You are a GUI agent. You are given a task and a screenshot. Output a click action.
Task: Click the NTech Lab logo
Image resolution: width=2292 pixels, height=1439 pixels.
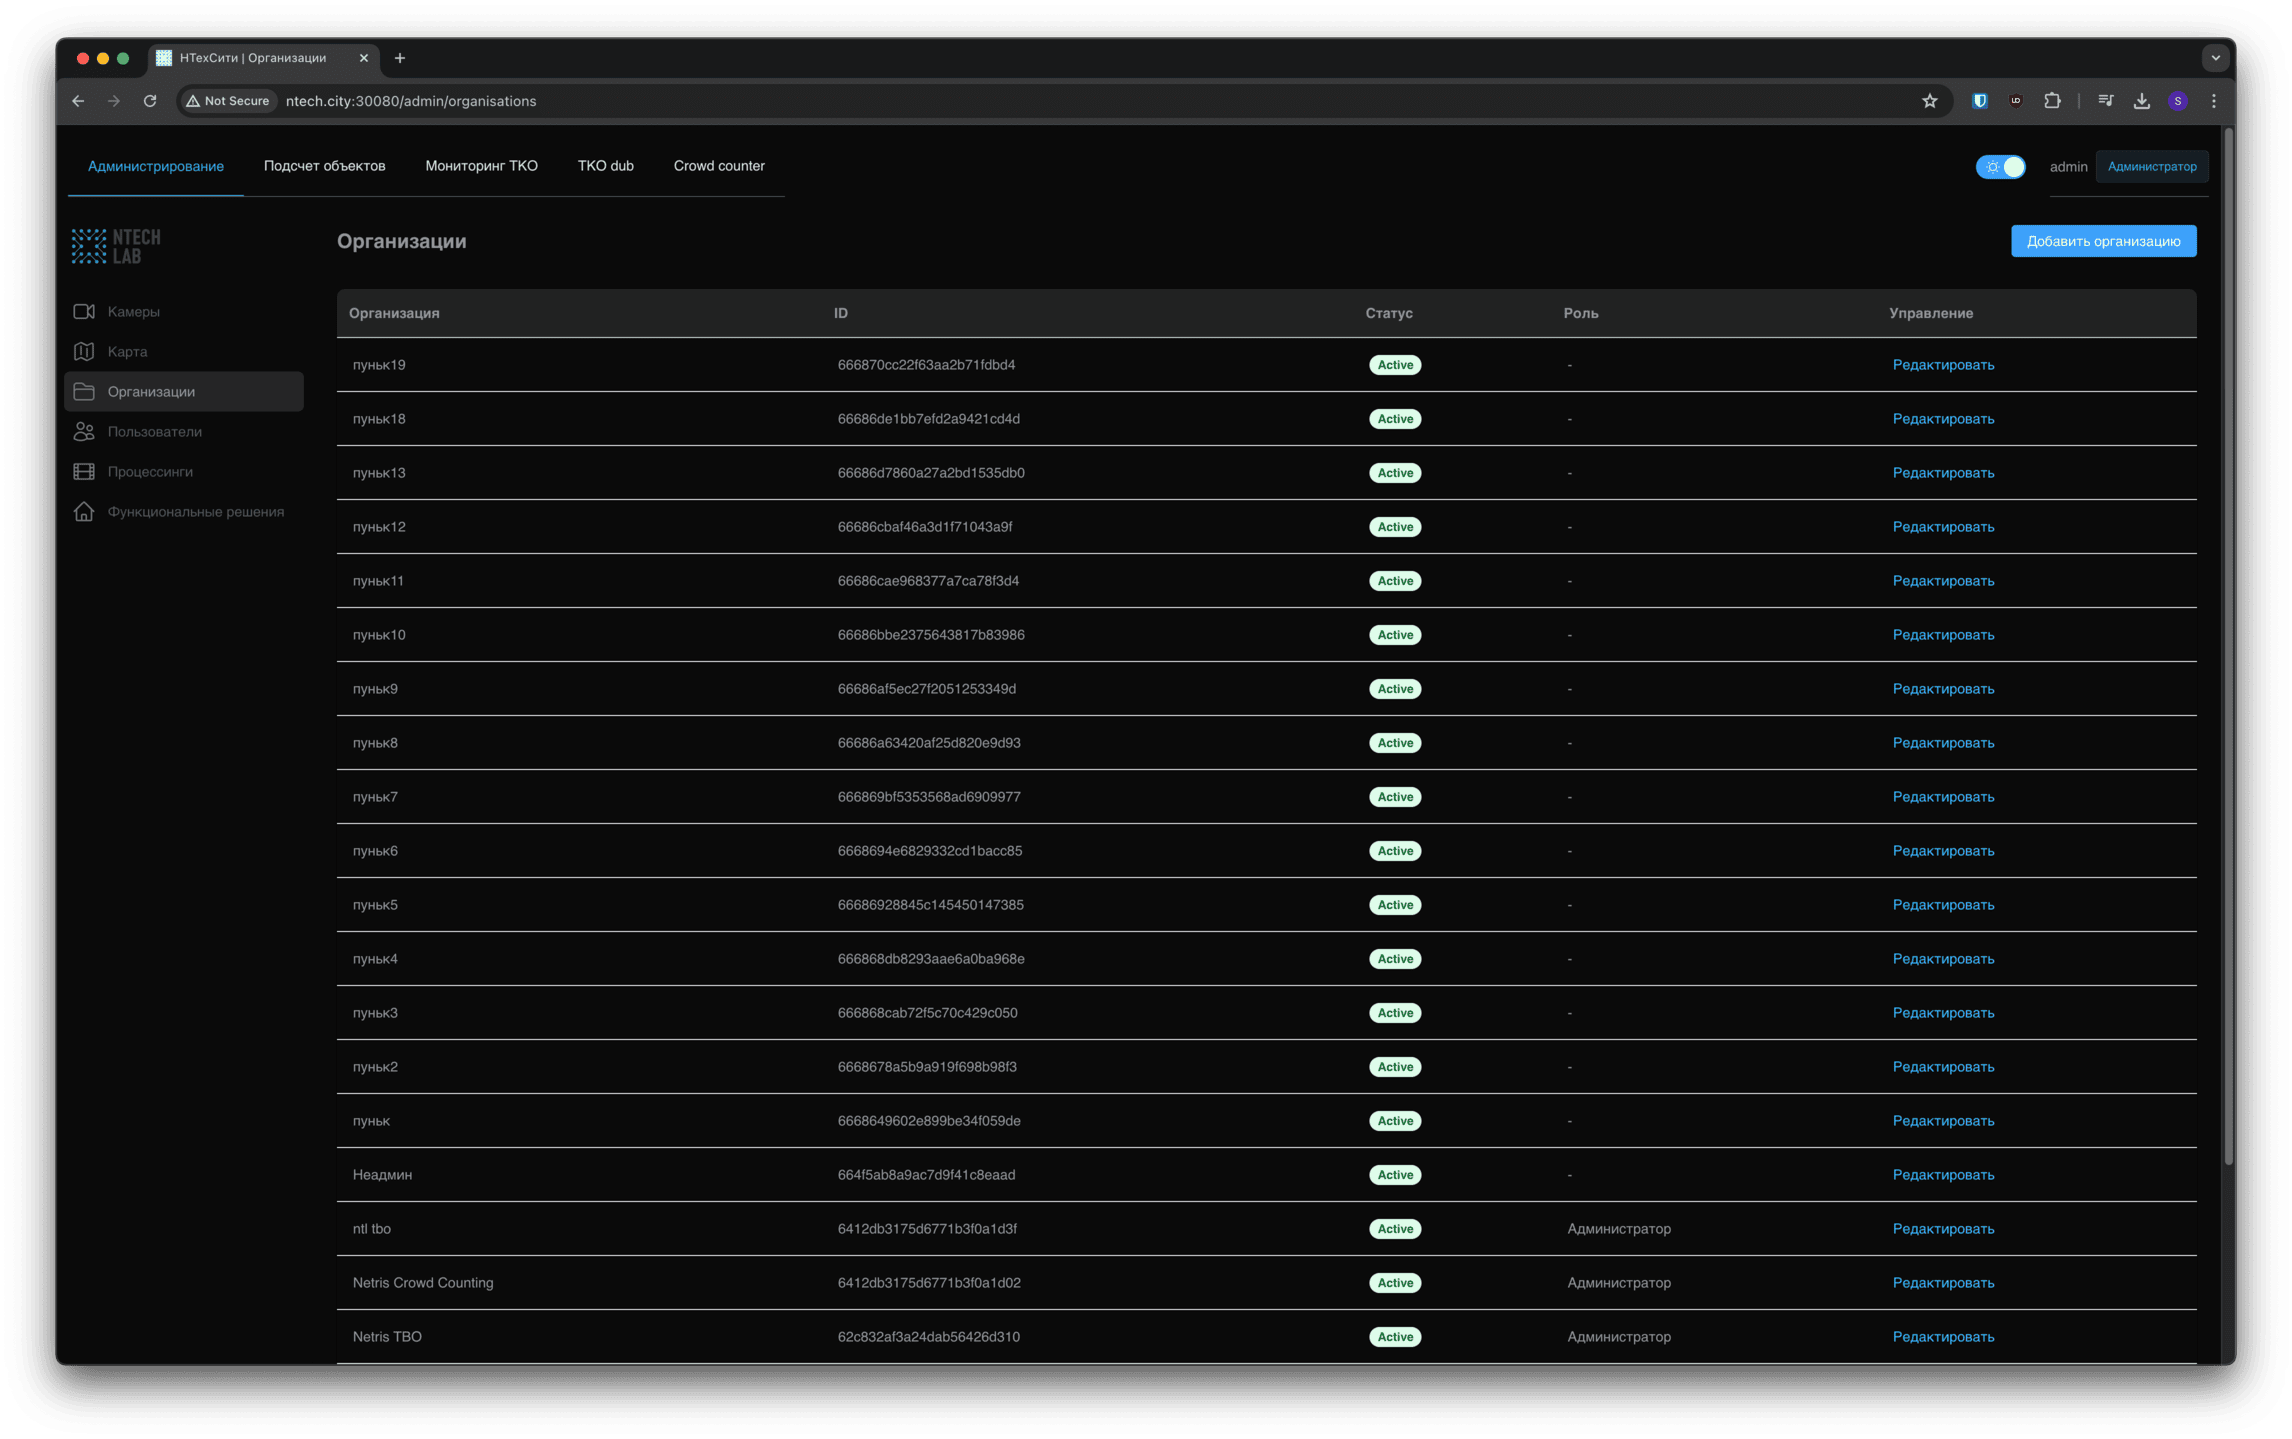(116, 246)
